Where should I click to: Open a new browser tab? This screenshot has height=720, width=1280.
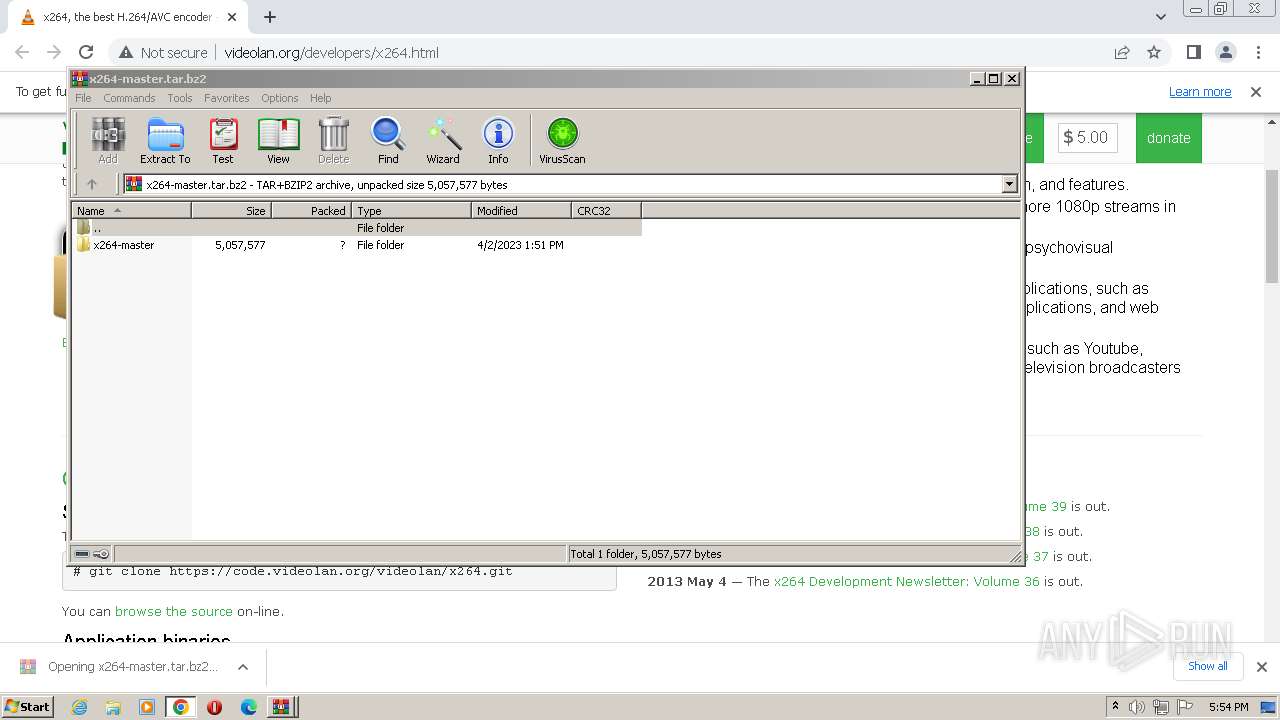click(x=269, y=17)
